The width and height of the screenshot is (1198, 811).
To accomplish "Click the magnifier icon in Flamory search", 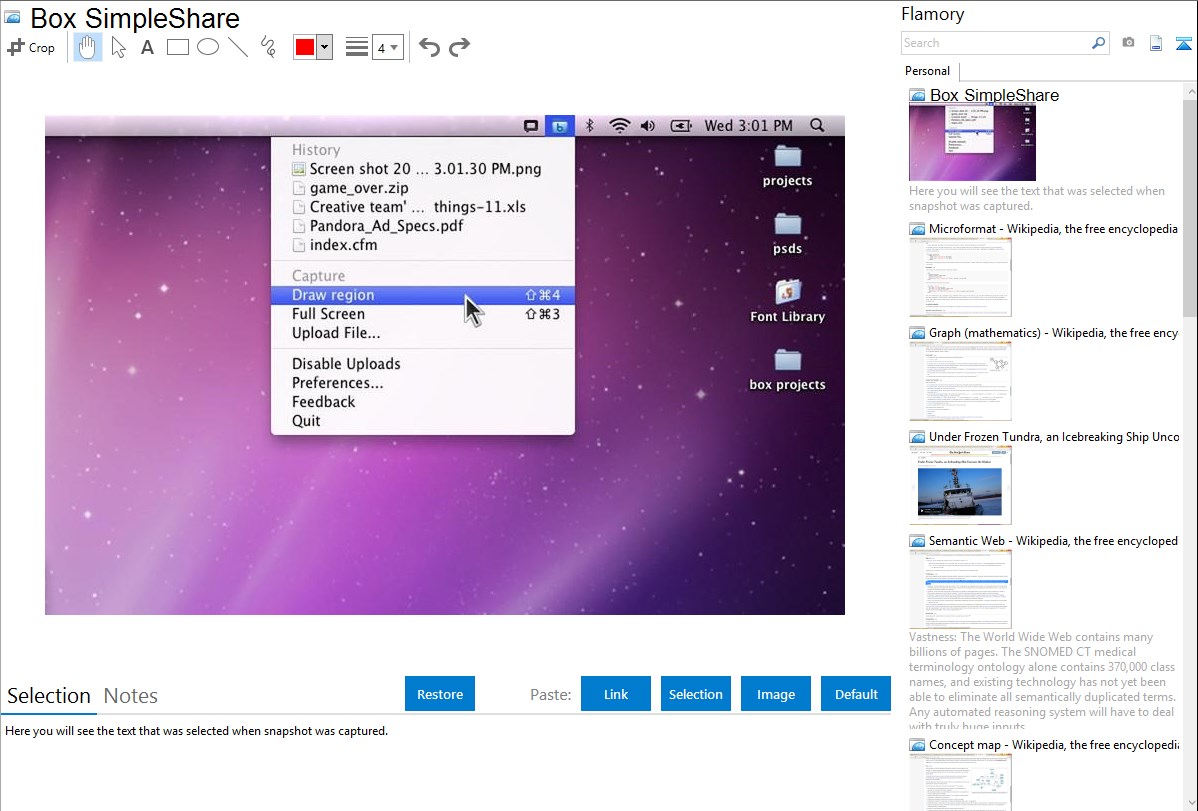I will (1098, 43).
